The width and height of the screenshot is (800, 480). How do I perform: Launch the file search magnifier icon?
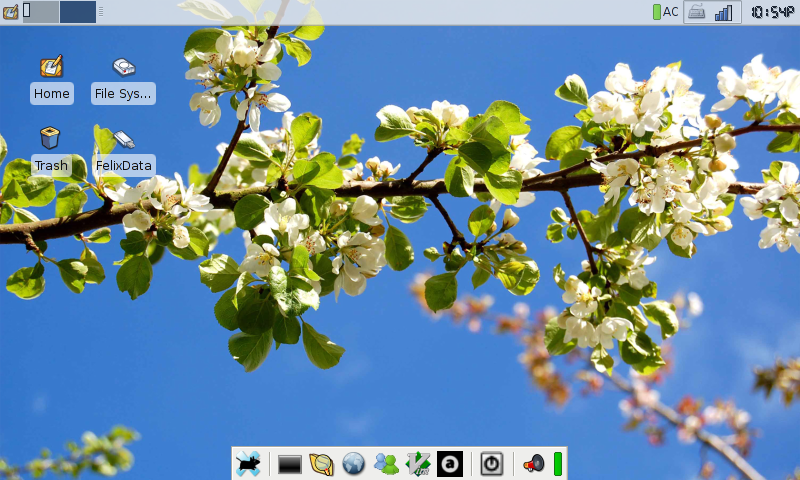321,464
